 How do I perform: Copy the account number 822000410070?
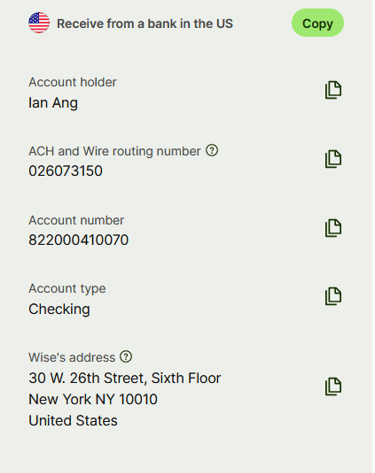(x=333, y=228)
